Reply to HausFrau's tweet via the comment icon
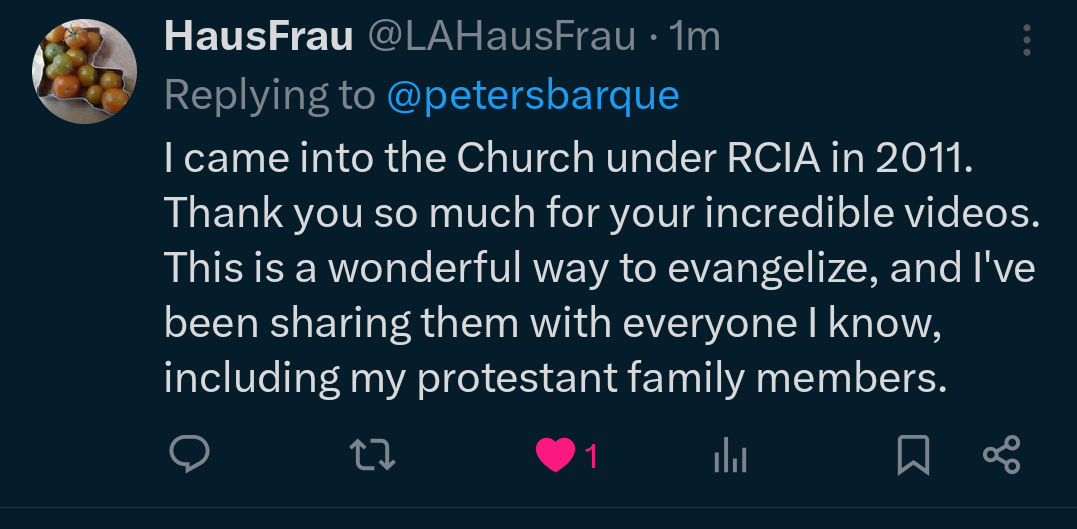The height and width of the screenshot is (529, 1077). (x=188, y=455)
